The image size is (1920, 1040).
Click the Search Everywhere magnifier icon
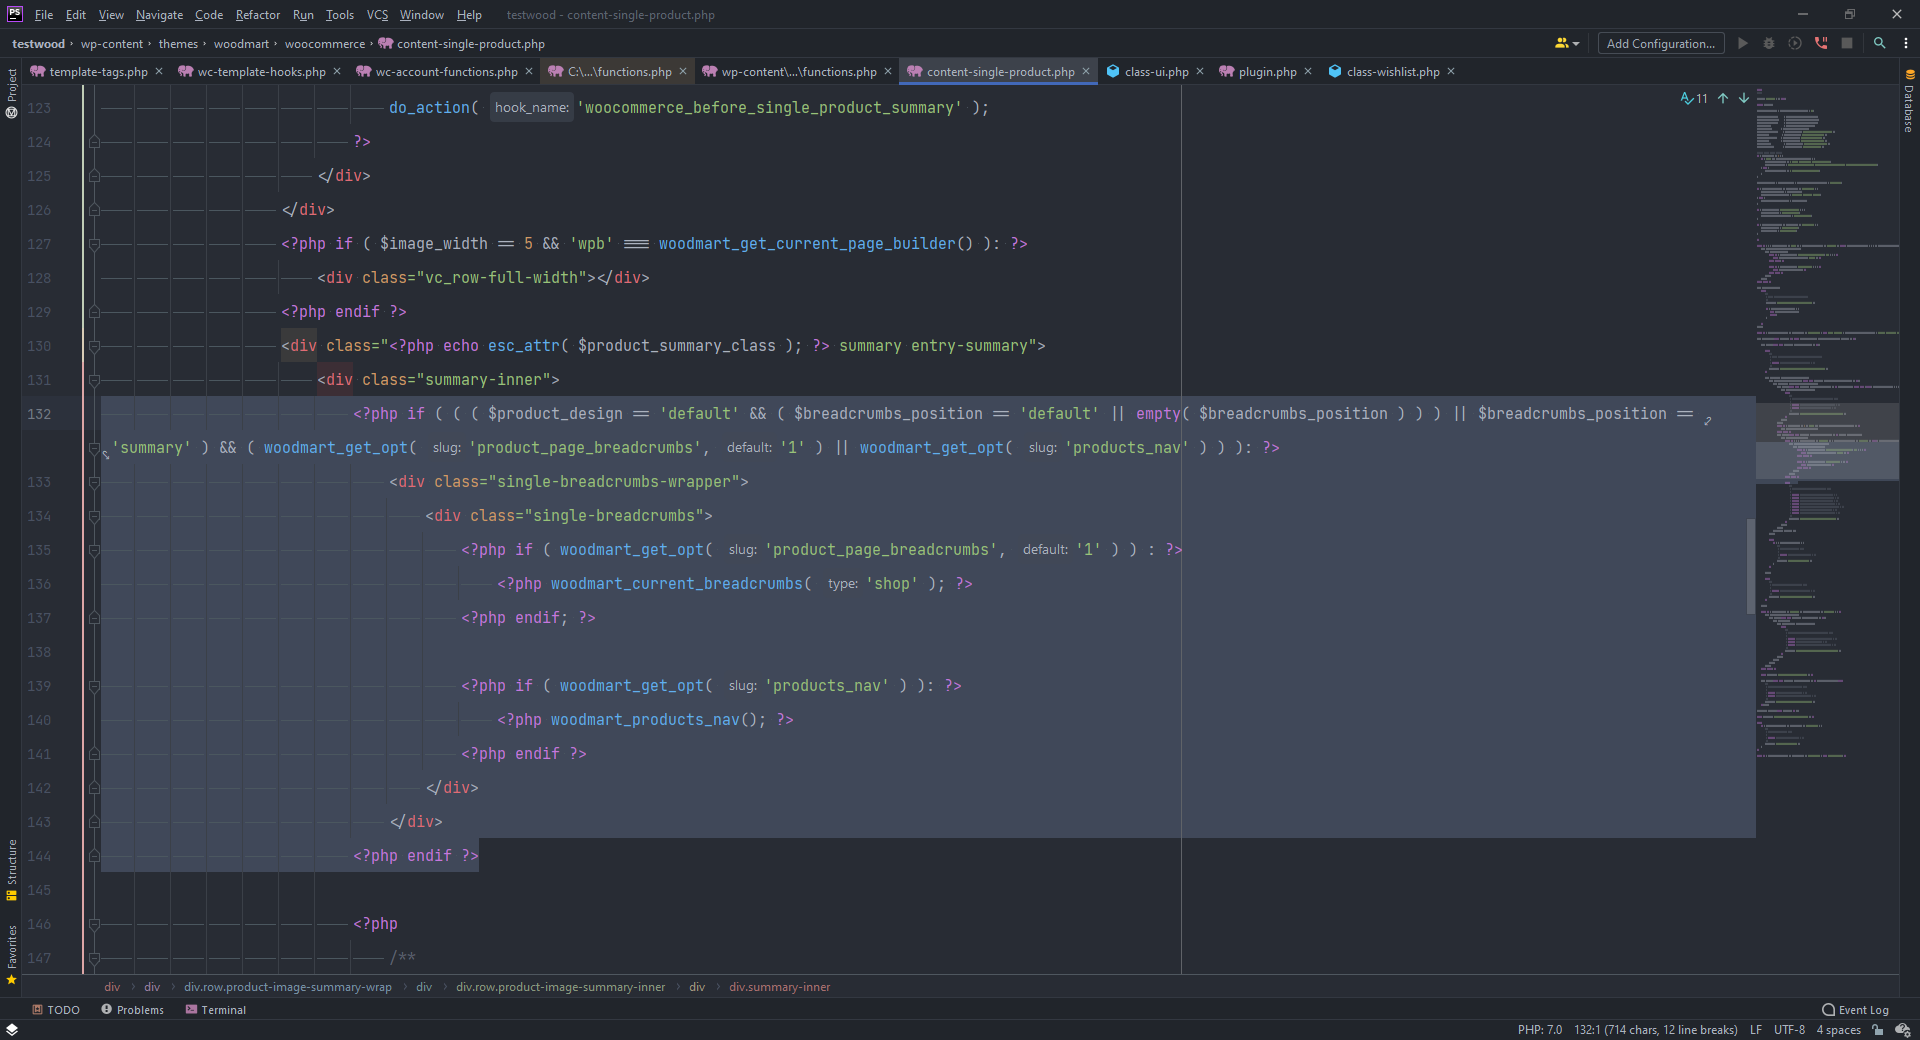tap(1879, 43)
